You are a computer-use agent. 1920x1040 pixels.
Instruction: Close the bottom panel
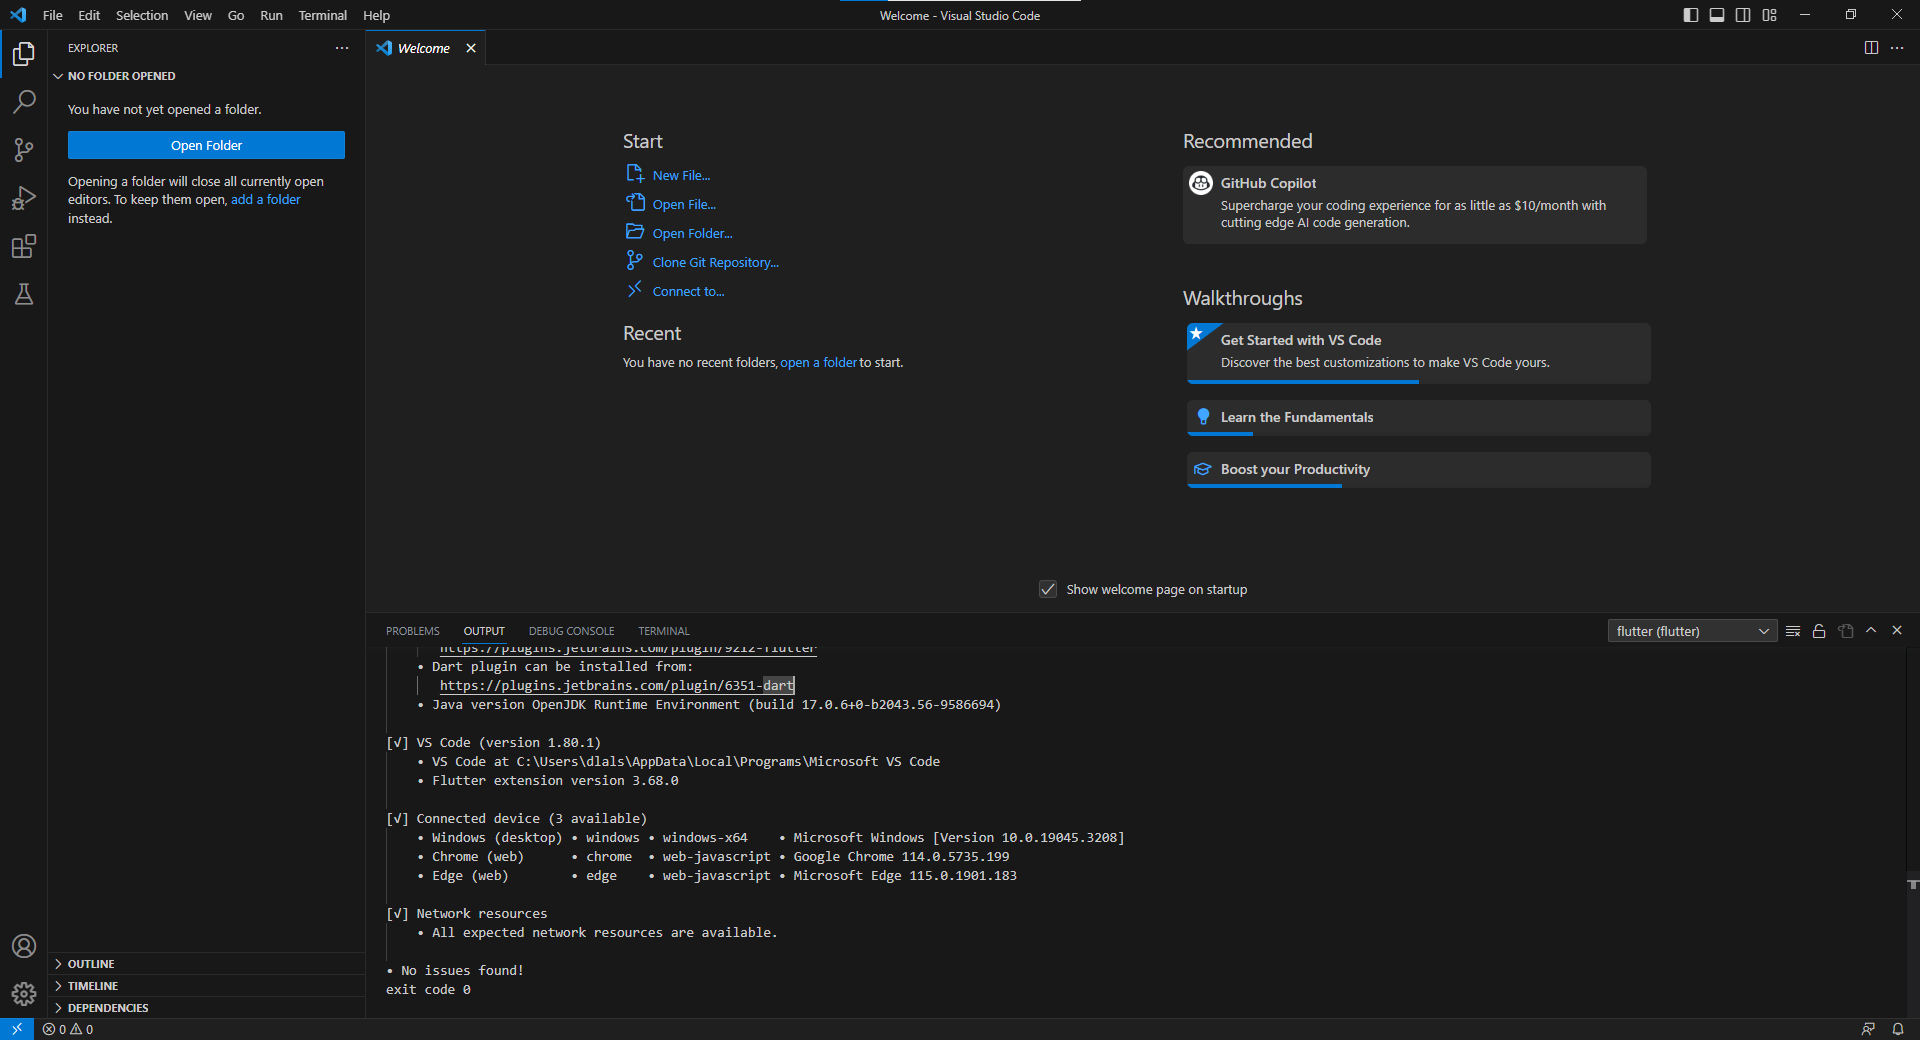(x=1897, y=630)
